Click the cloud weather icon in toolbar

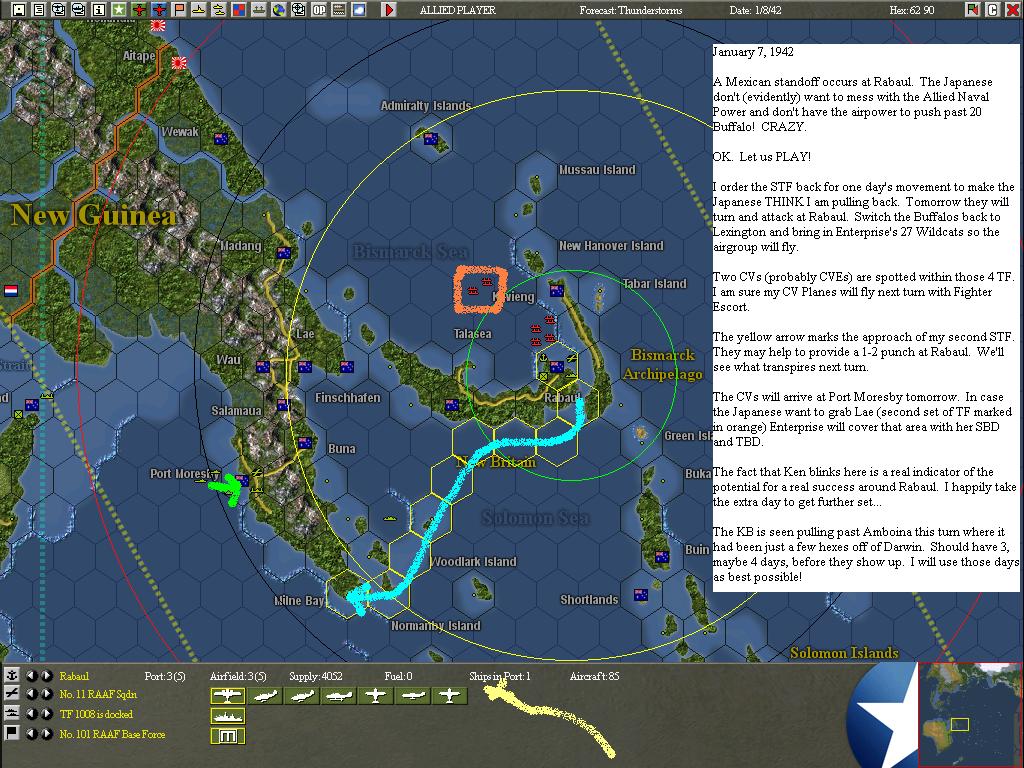click(359, 10)
